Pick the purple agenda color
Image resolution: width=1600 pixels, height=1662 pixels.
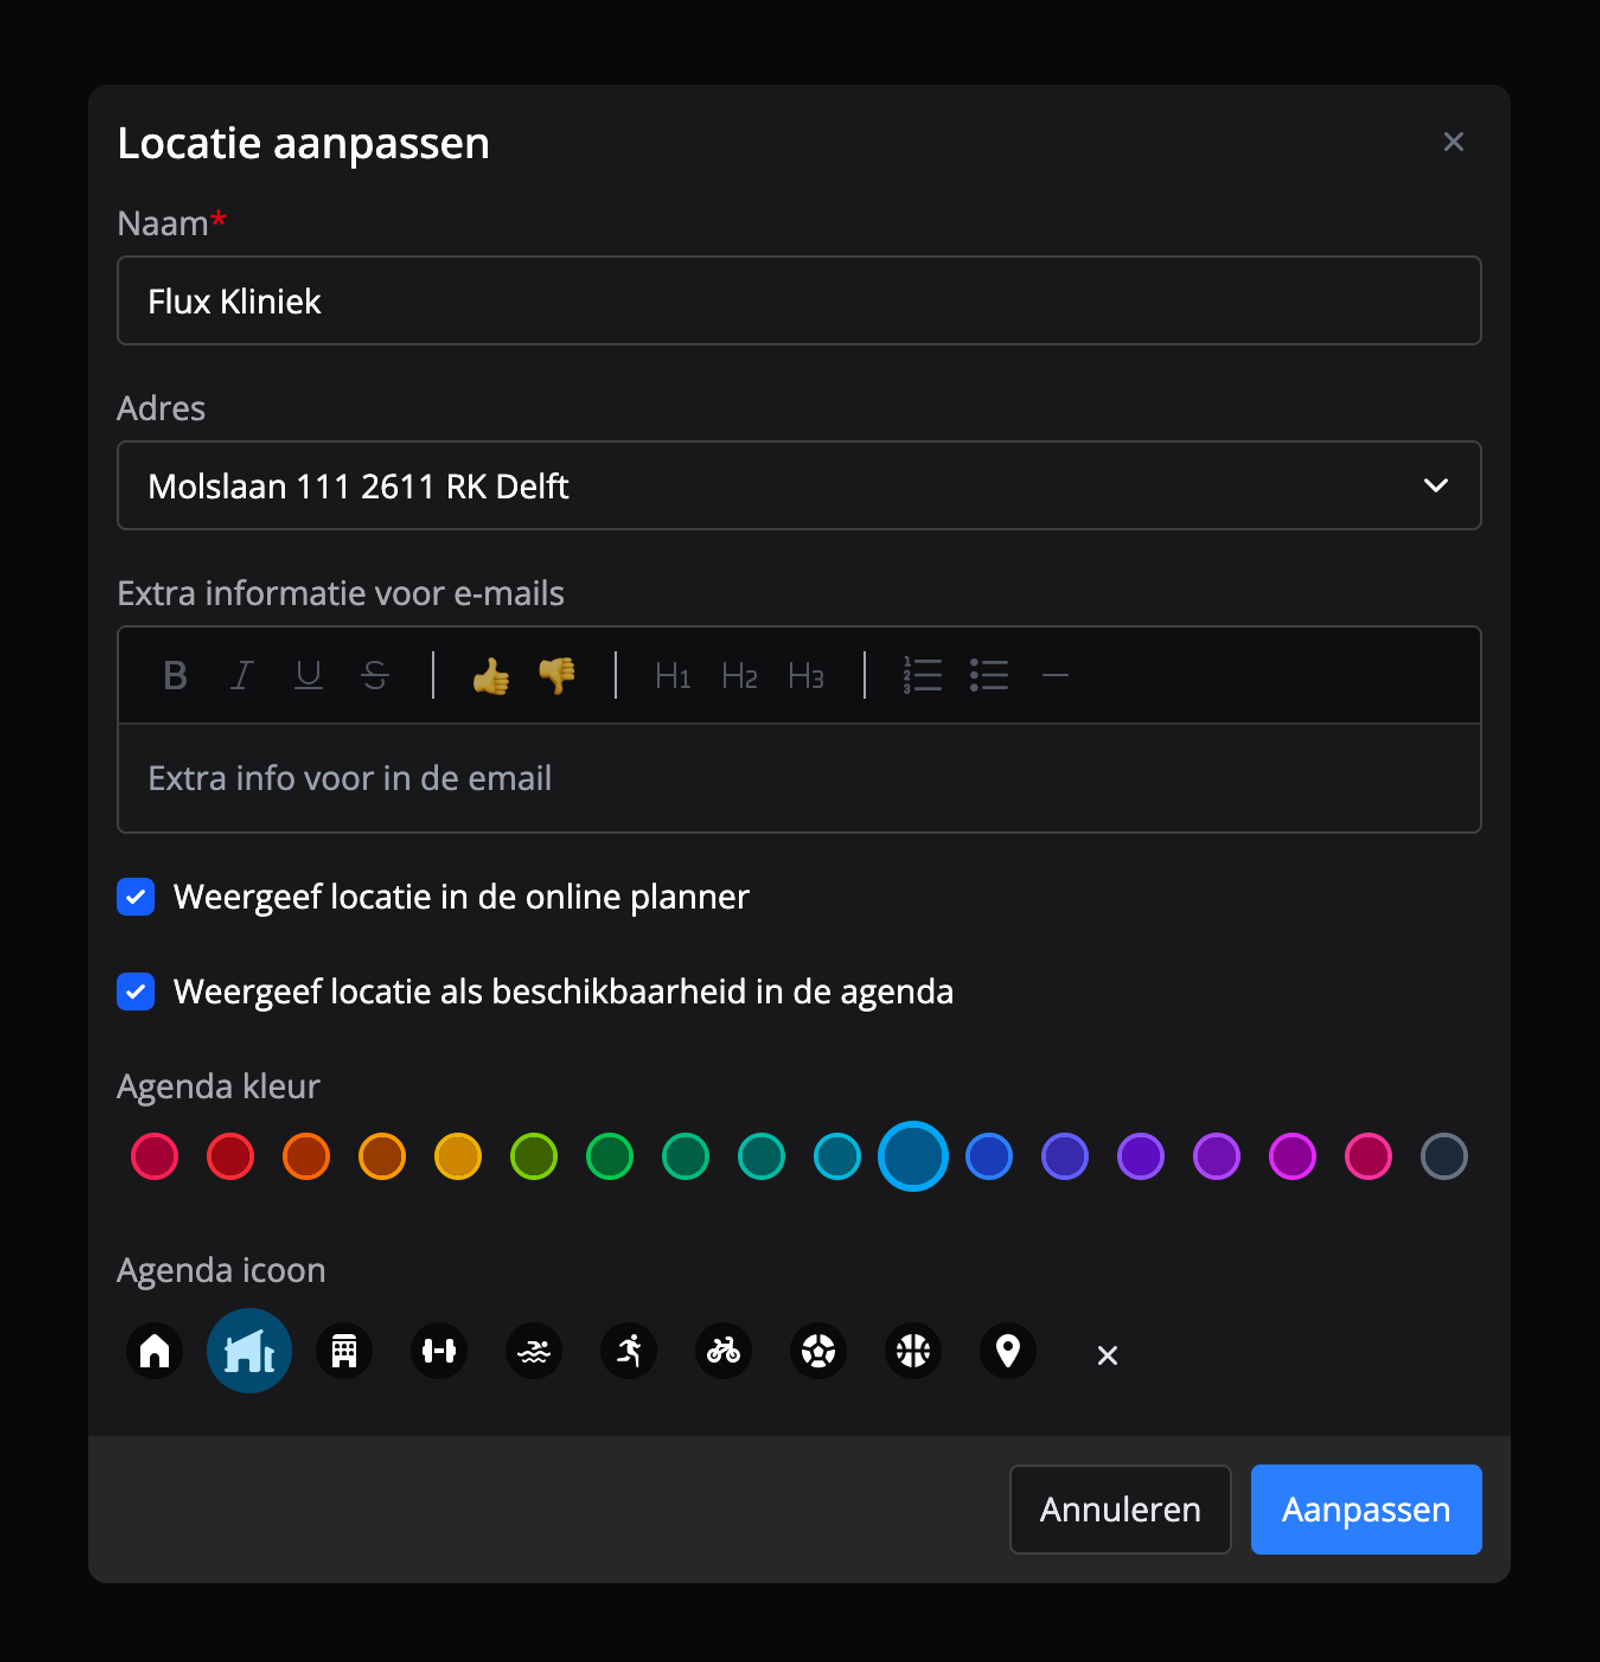[x=1217, y=1157]
